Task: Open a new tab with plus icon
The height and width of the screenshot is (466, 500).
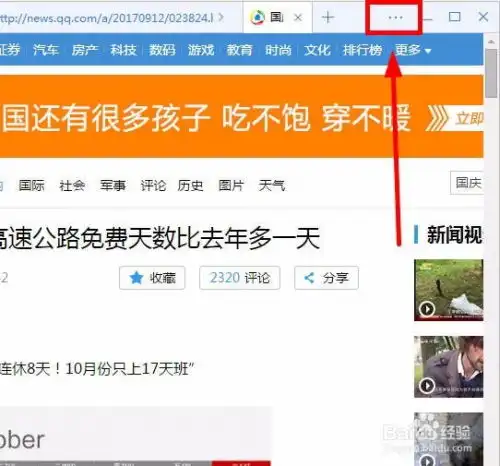Action: click(x=328, y=17)
